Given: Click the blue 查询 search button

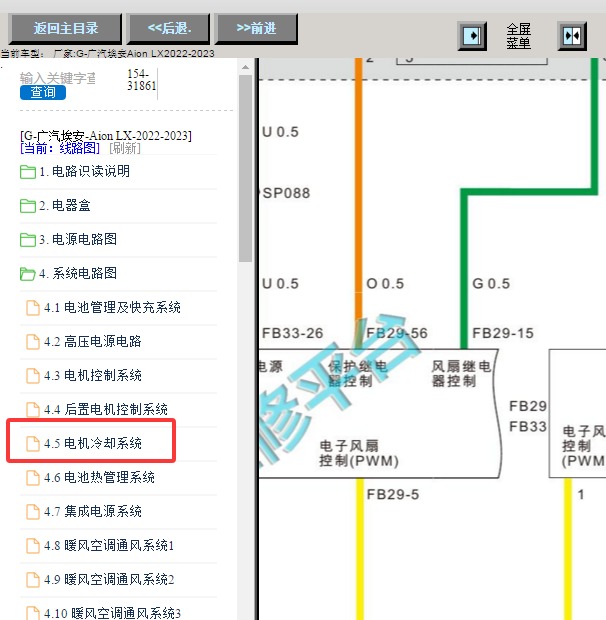Looking at the screenshot, I should (43, 93).
